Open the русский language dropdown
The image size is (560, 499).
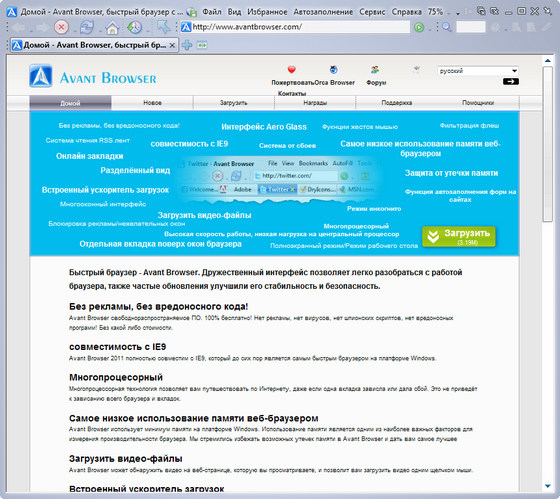pyautogui.click(x=478, y=71)
